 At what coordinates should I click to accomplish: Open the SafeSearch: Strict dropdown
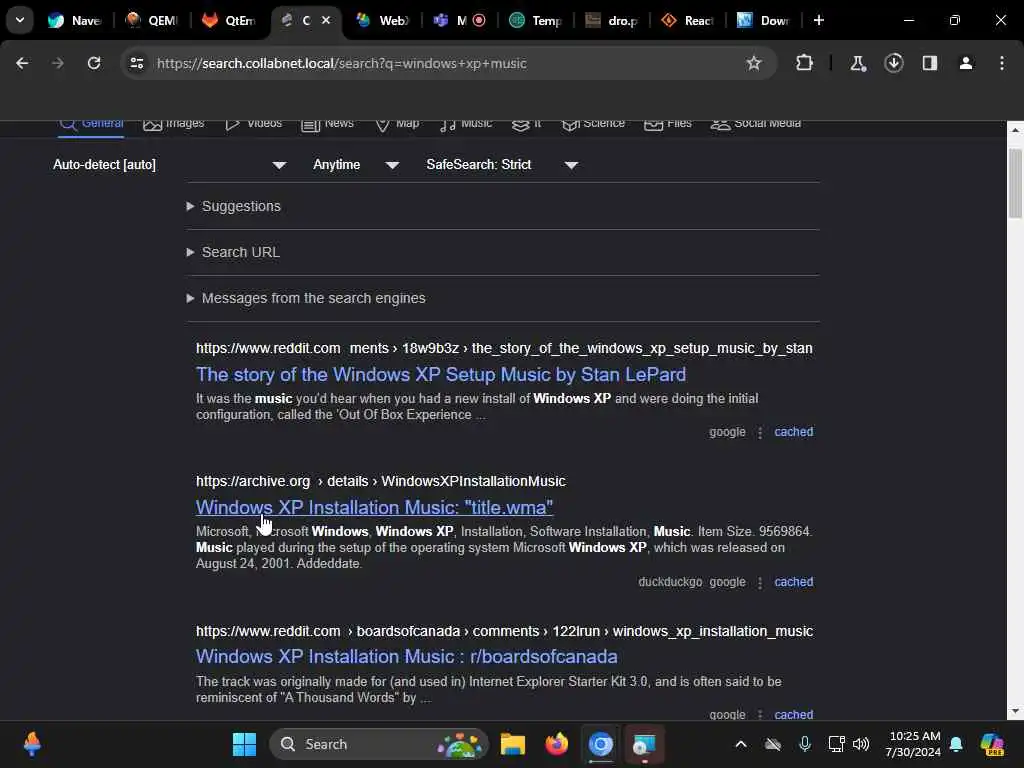click(502, 165)
